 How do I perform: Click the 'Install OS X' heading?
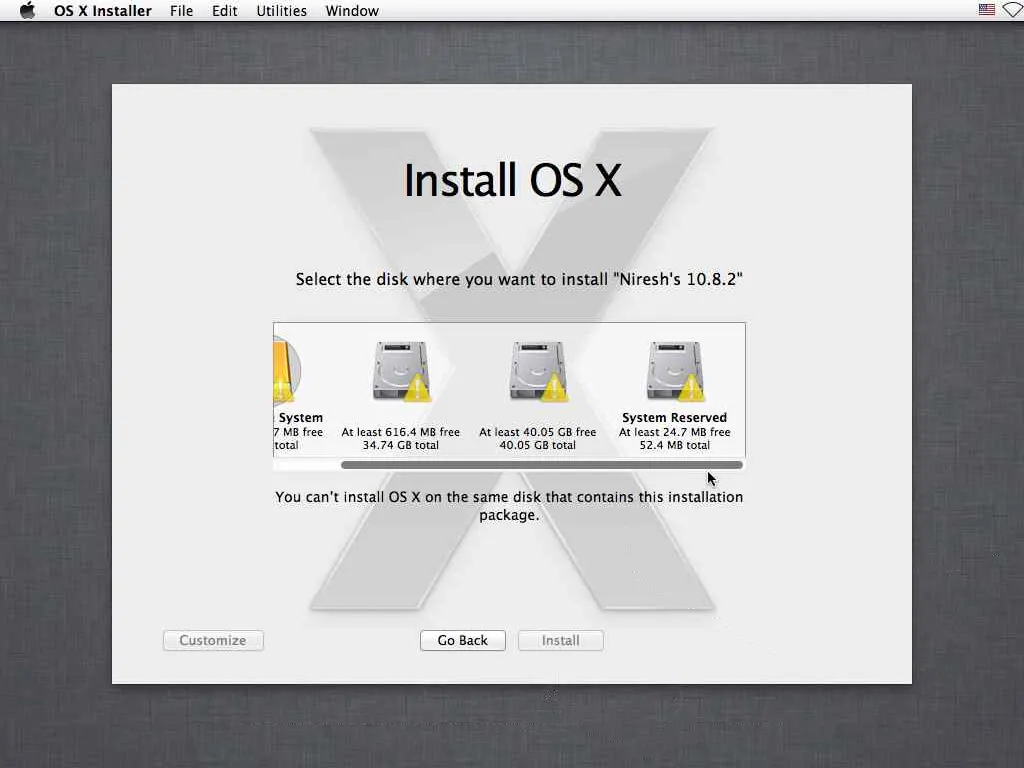[x=513, y=180]
